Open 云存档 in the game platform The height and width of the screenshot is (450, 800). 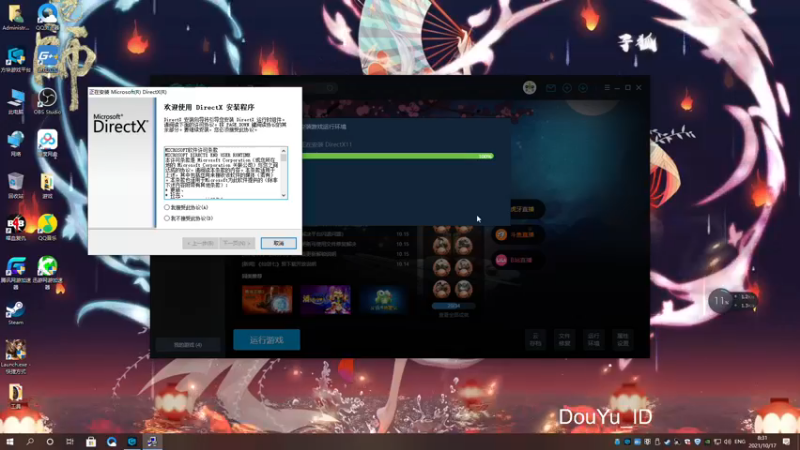tap(536, 339)
